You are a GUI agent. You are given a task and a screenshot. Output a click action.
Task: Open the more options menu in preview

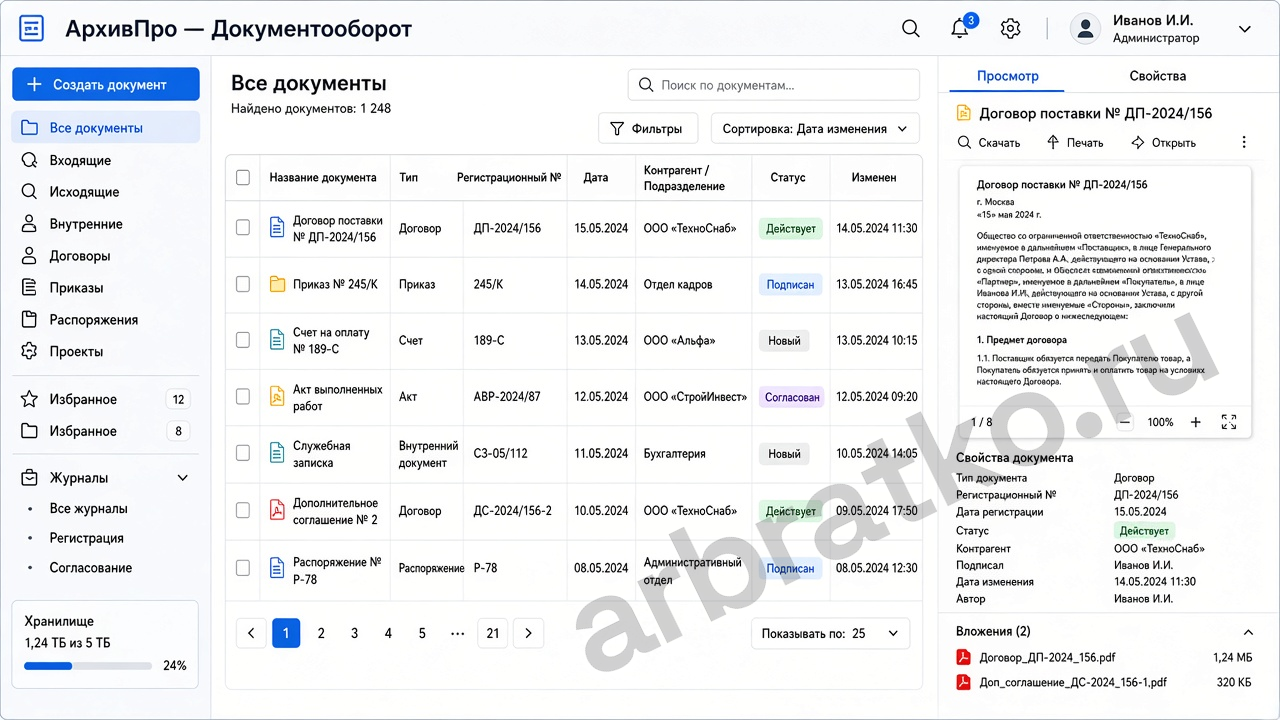[1244, 142]
